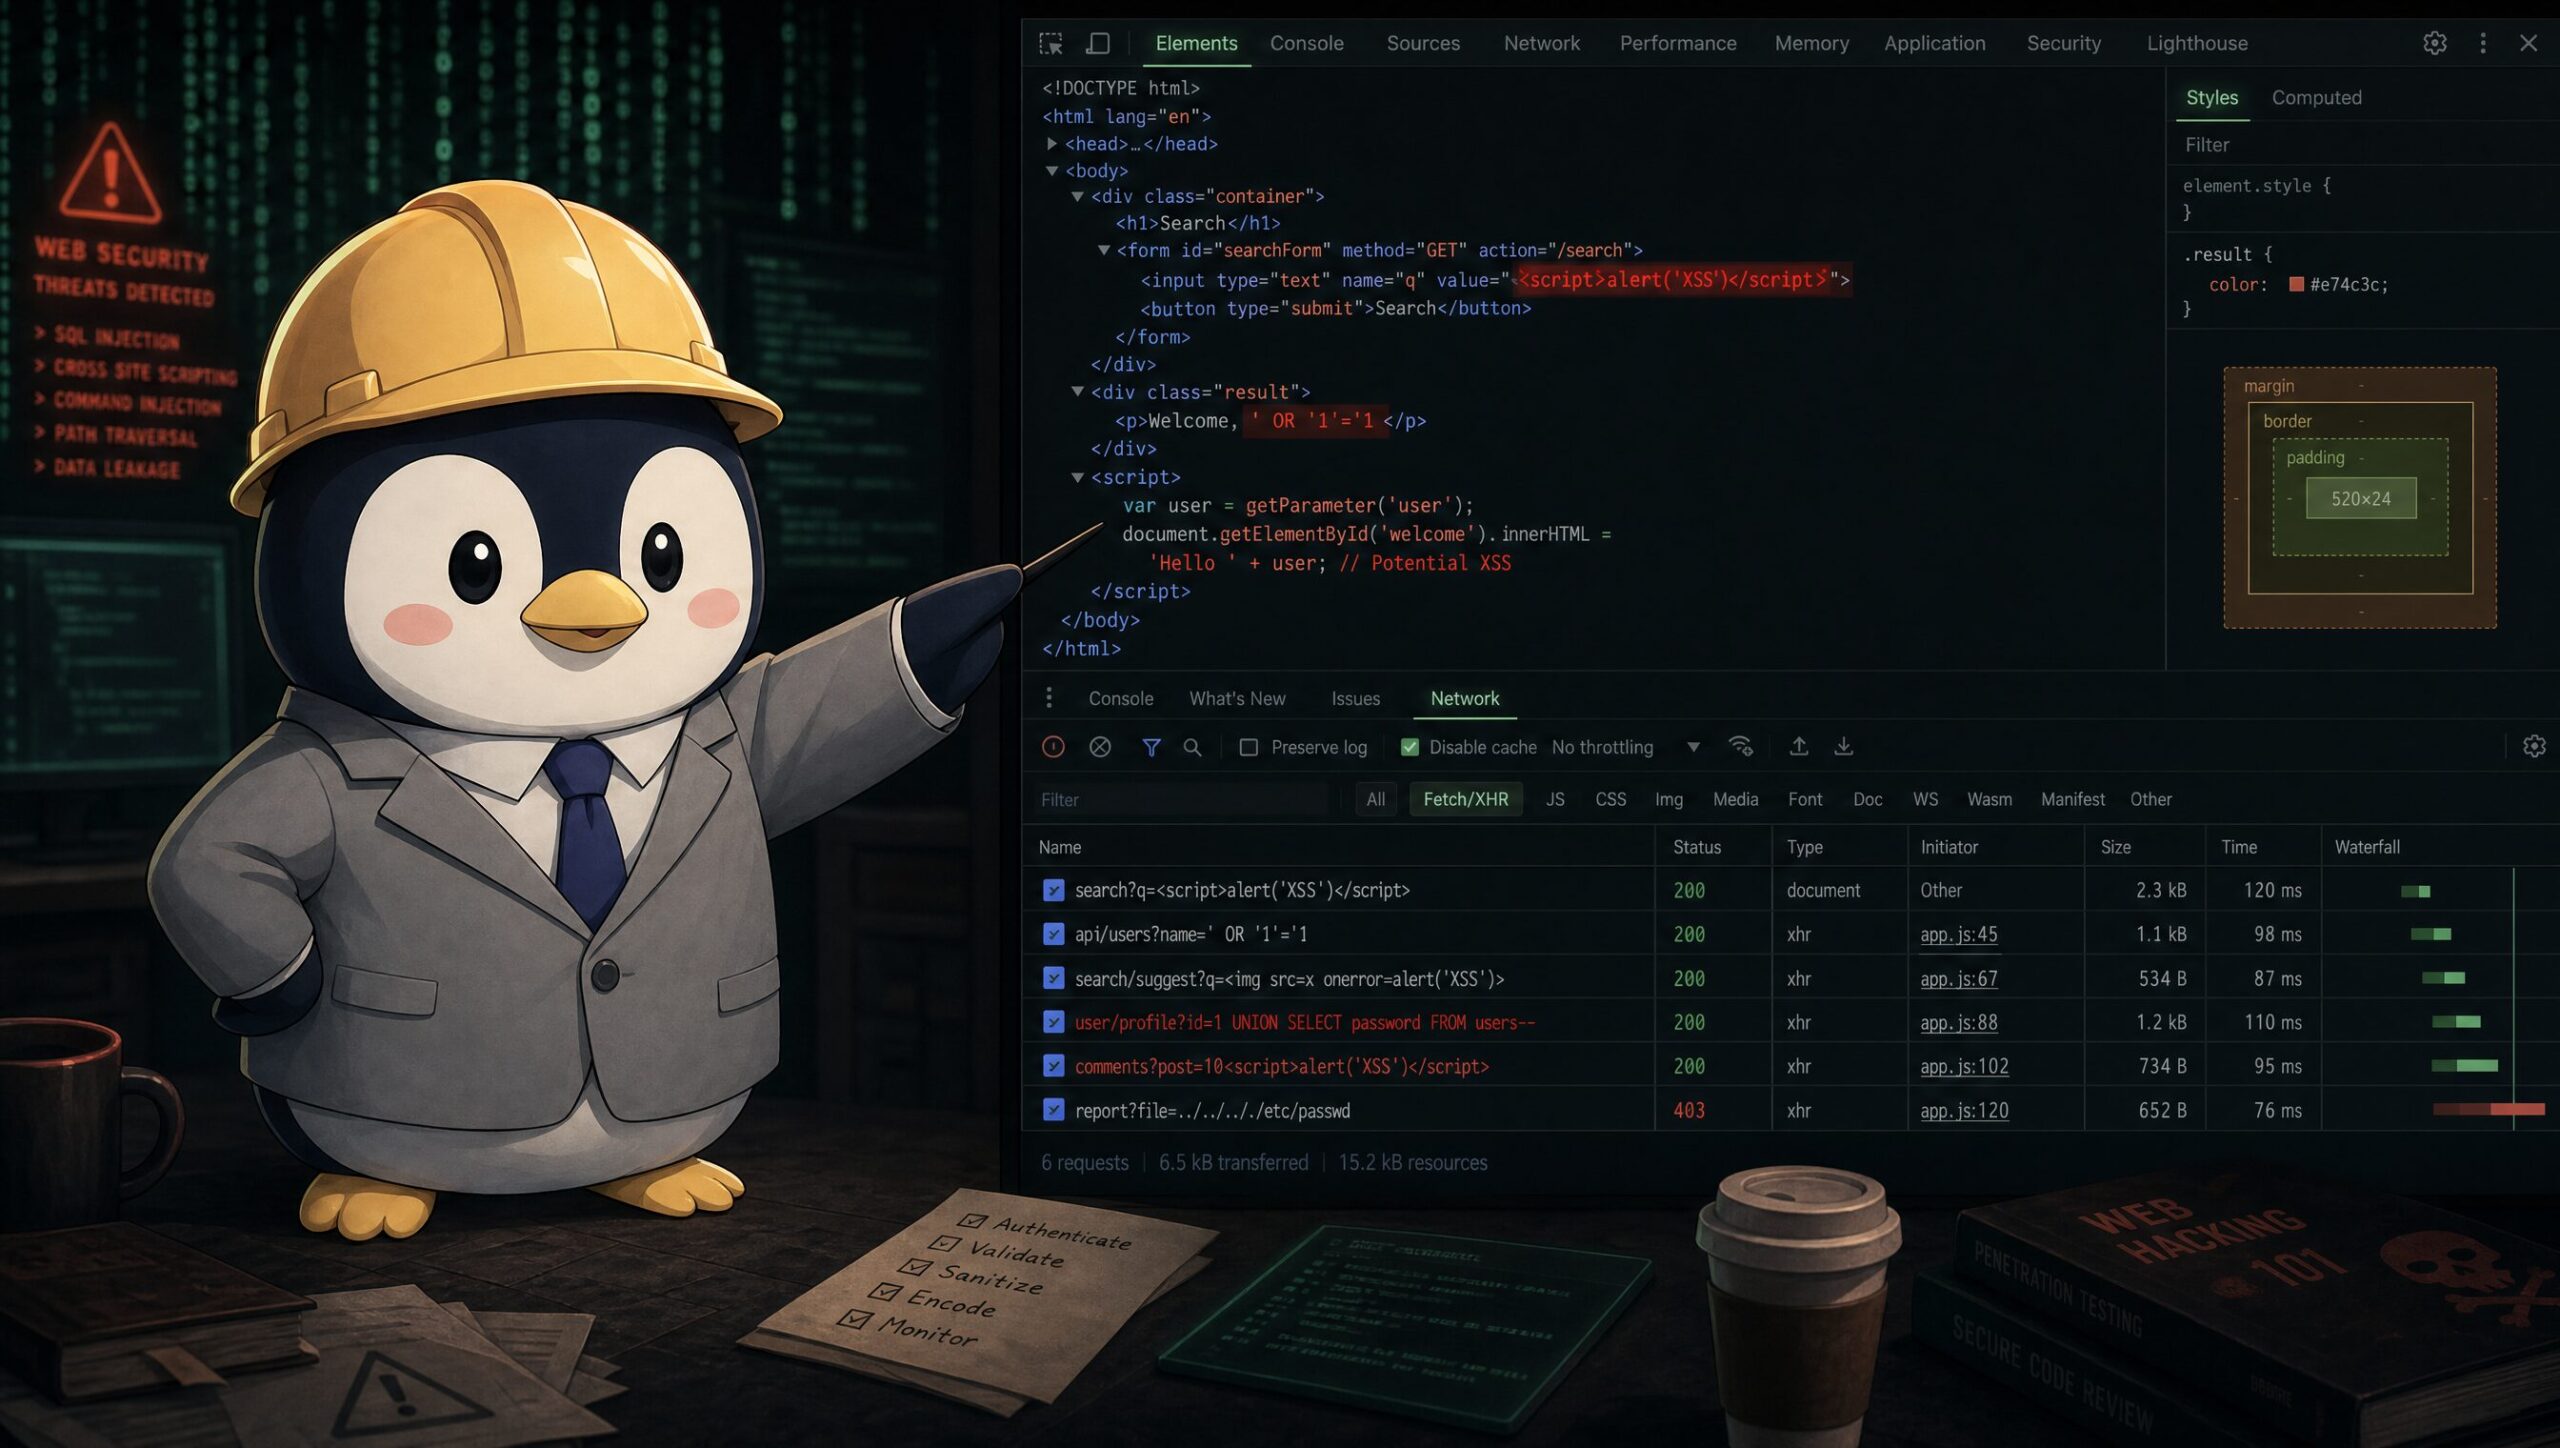Focus the network Filter input

pos(1182,799)
